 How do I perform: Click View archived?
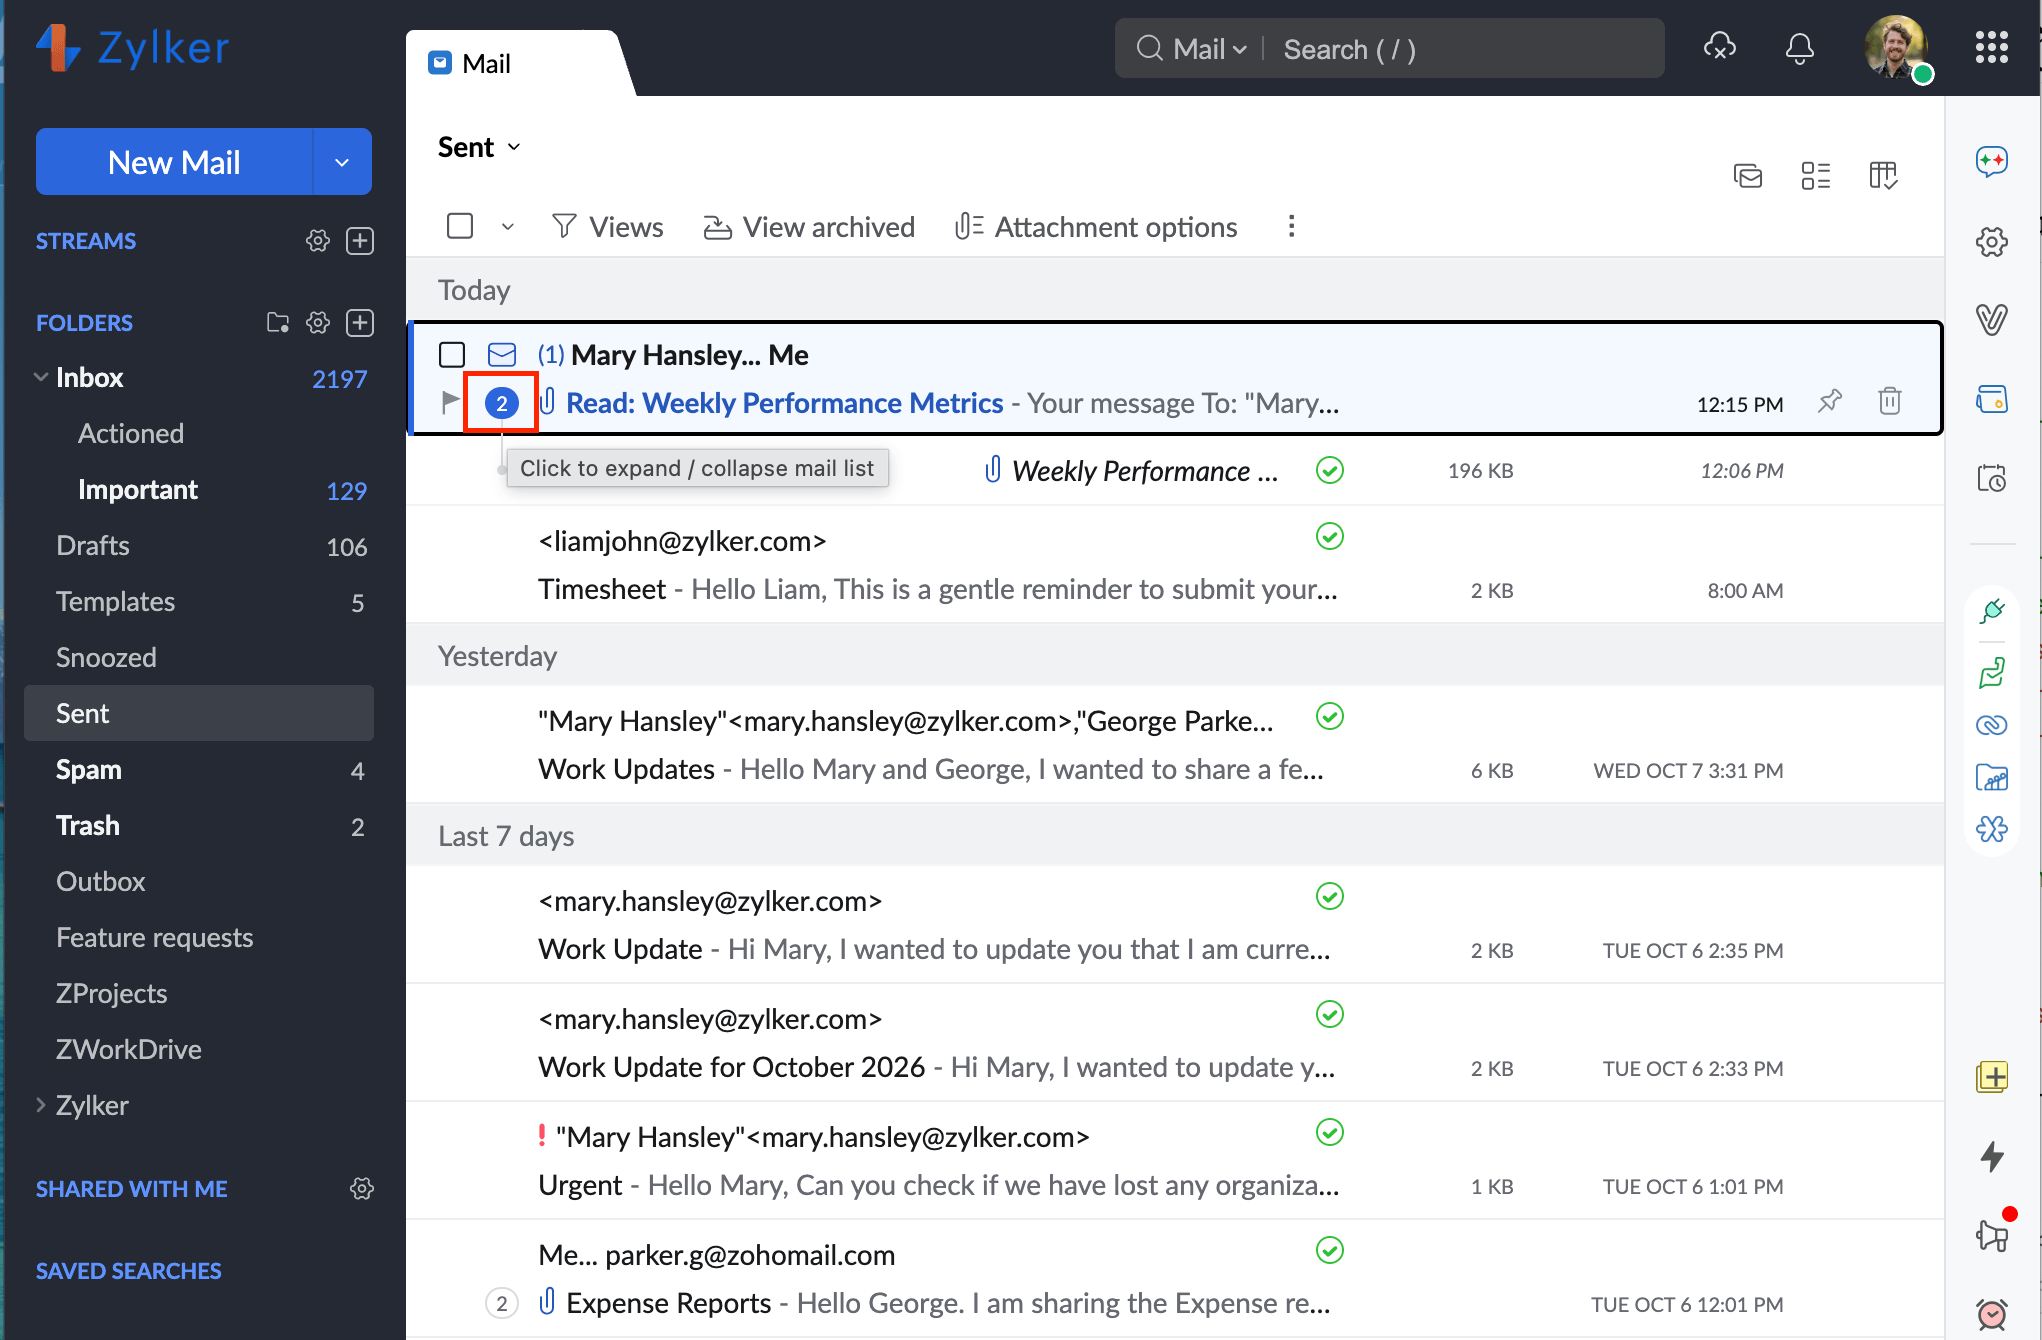(809, 227)
